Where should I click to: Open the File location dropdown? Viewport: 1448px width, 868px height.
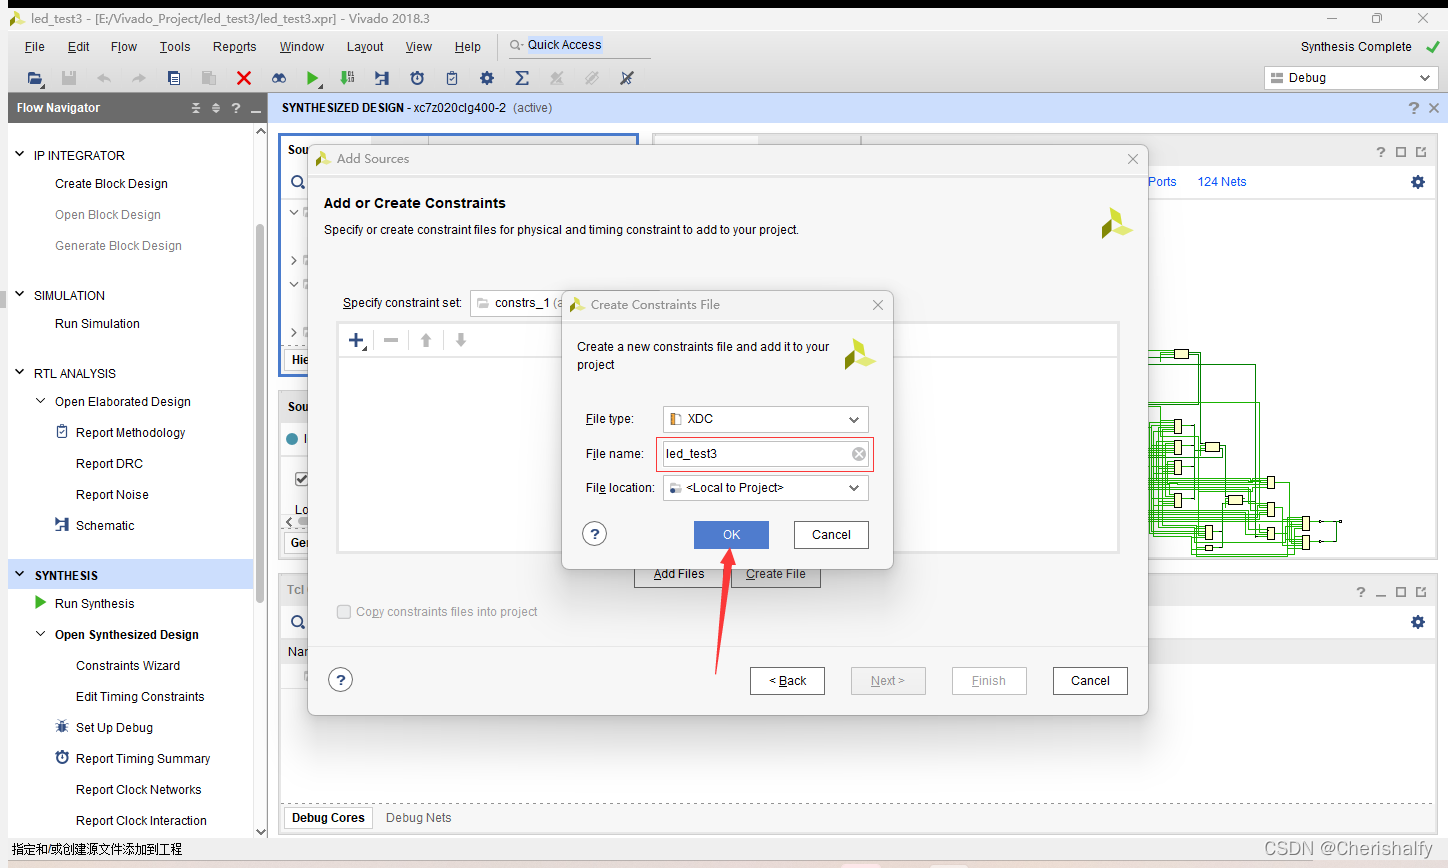point(766,488)
